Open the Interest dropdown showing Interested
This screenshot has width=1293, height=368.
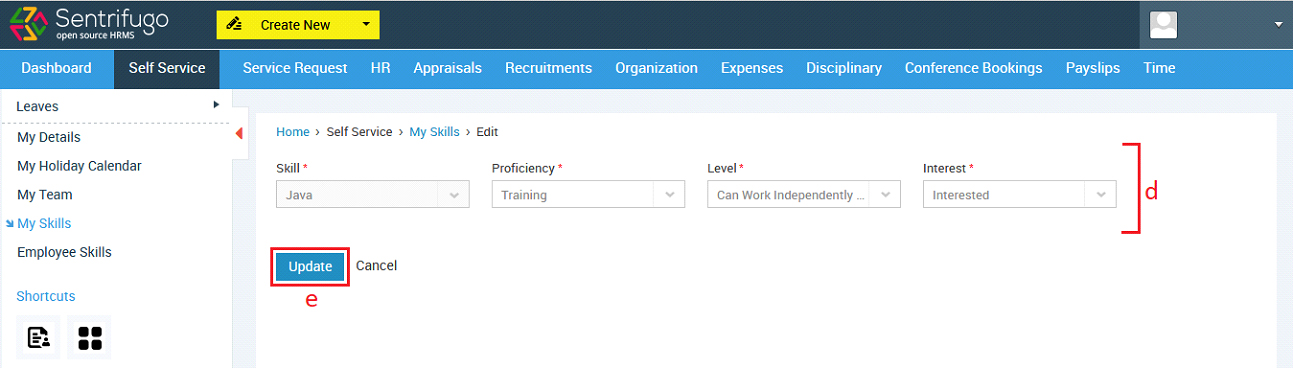click(1019, 195)
